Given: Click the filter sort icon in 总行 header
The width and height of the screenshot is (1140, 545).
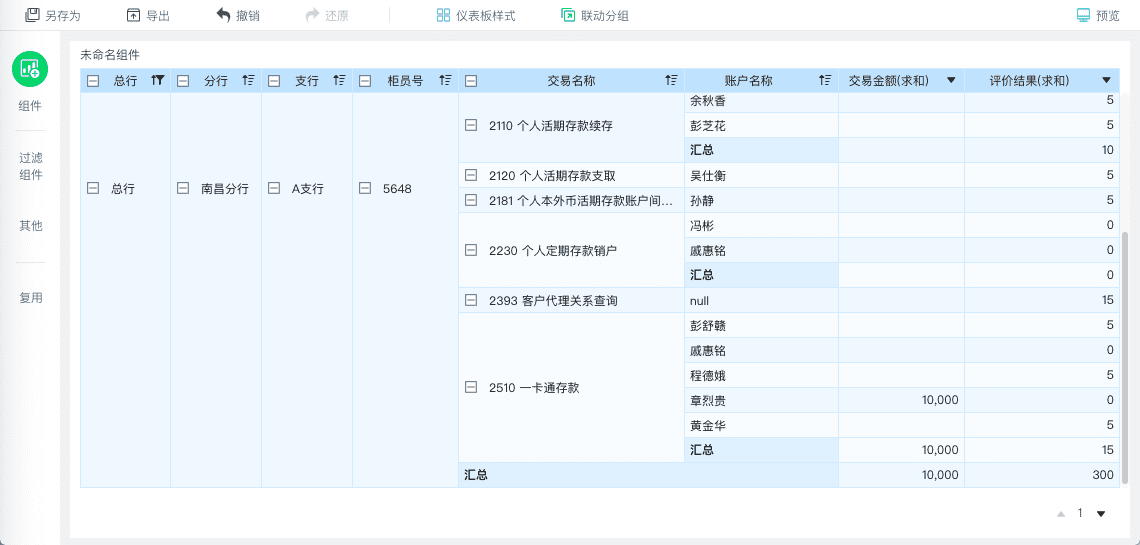Looking at the screenshot, I should (x=157, y=81).
